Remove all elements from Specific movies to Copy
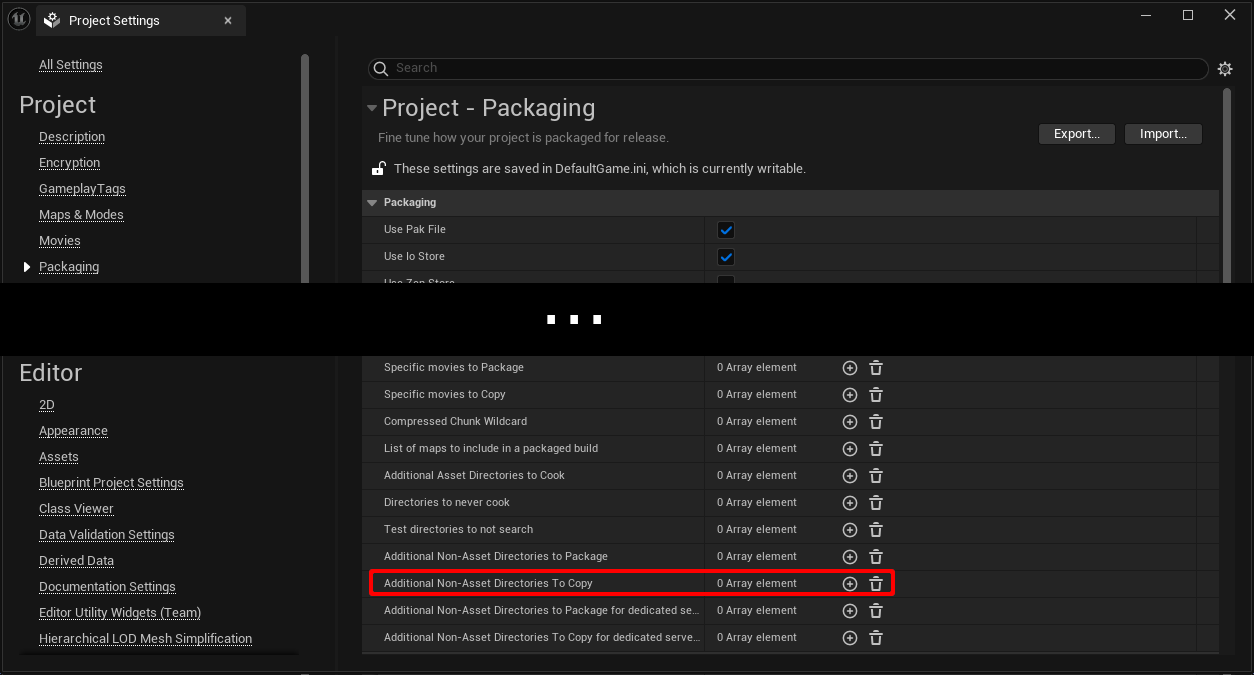1254x675 pixels. pos(876,395)
